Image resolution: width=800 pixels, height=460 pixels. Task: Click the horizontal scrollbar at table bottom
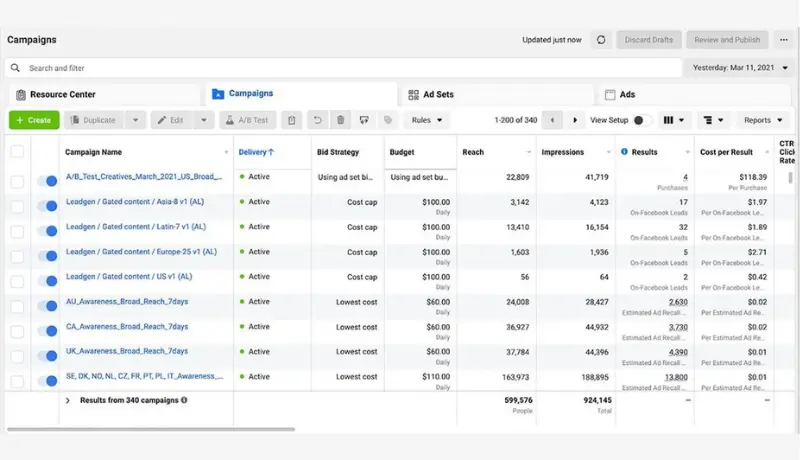click(x=151, y=429)
